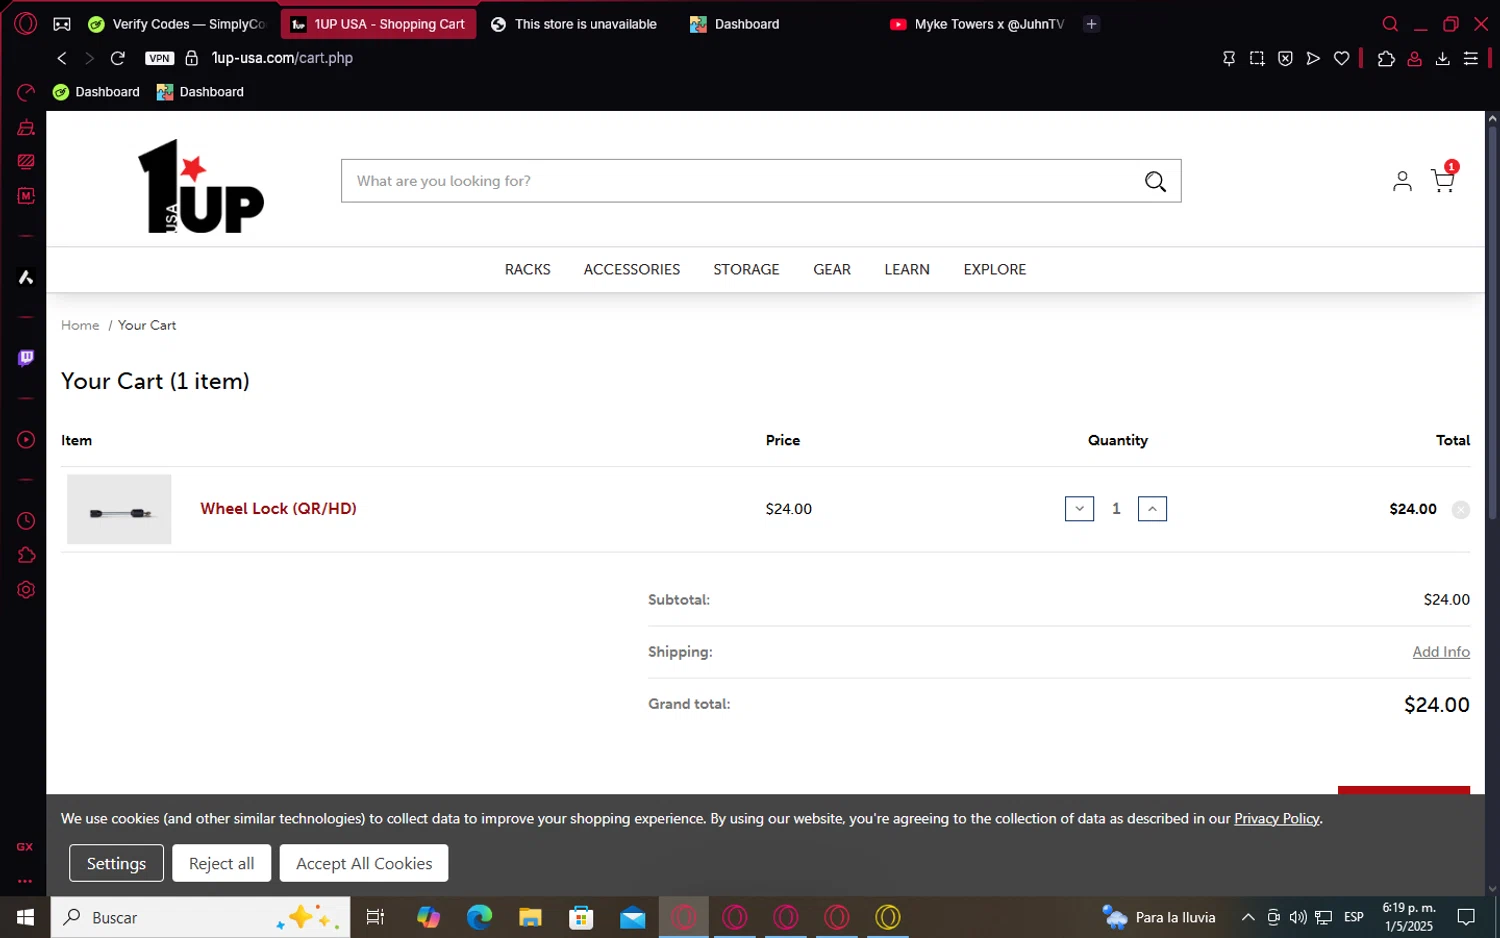The width and height of the screenshot is (1500, 938).
Task: Click the Wheel Lock product thumbnail
Action: [119, 509]
